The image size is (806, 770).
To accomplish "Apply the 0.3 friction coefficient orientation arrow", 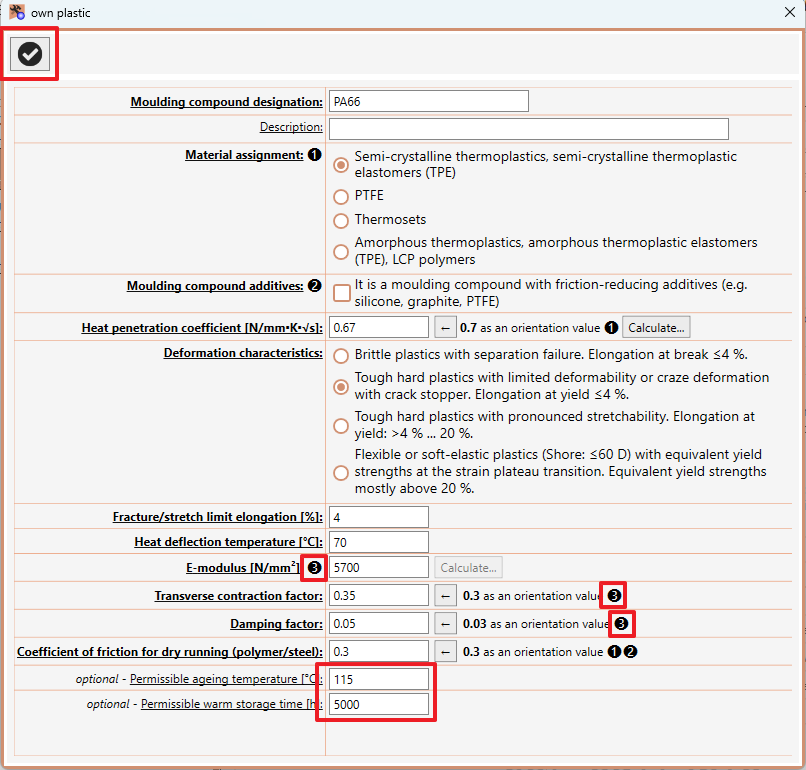I will coord(445,652).
